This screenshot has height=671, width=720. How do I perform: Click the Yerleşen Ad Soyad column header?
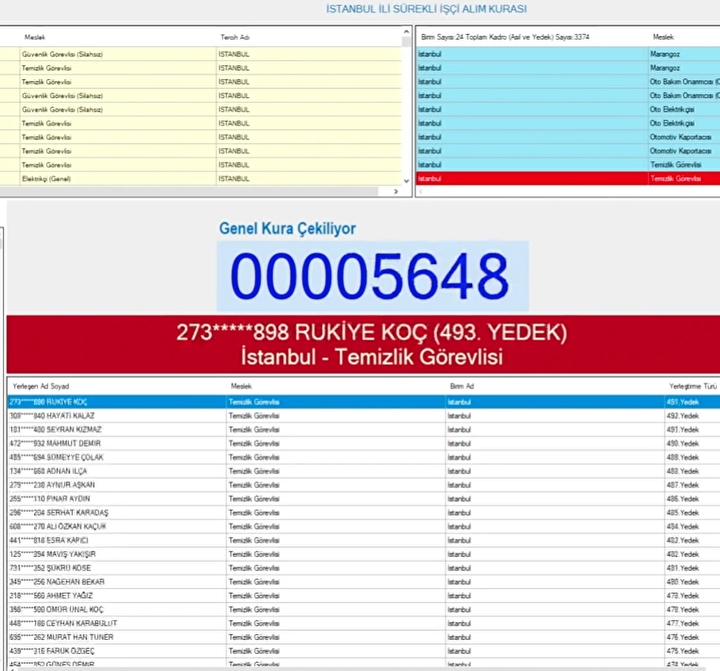(x=41, y=386)
